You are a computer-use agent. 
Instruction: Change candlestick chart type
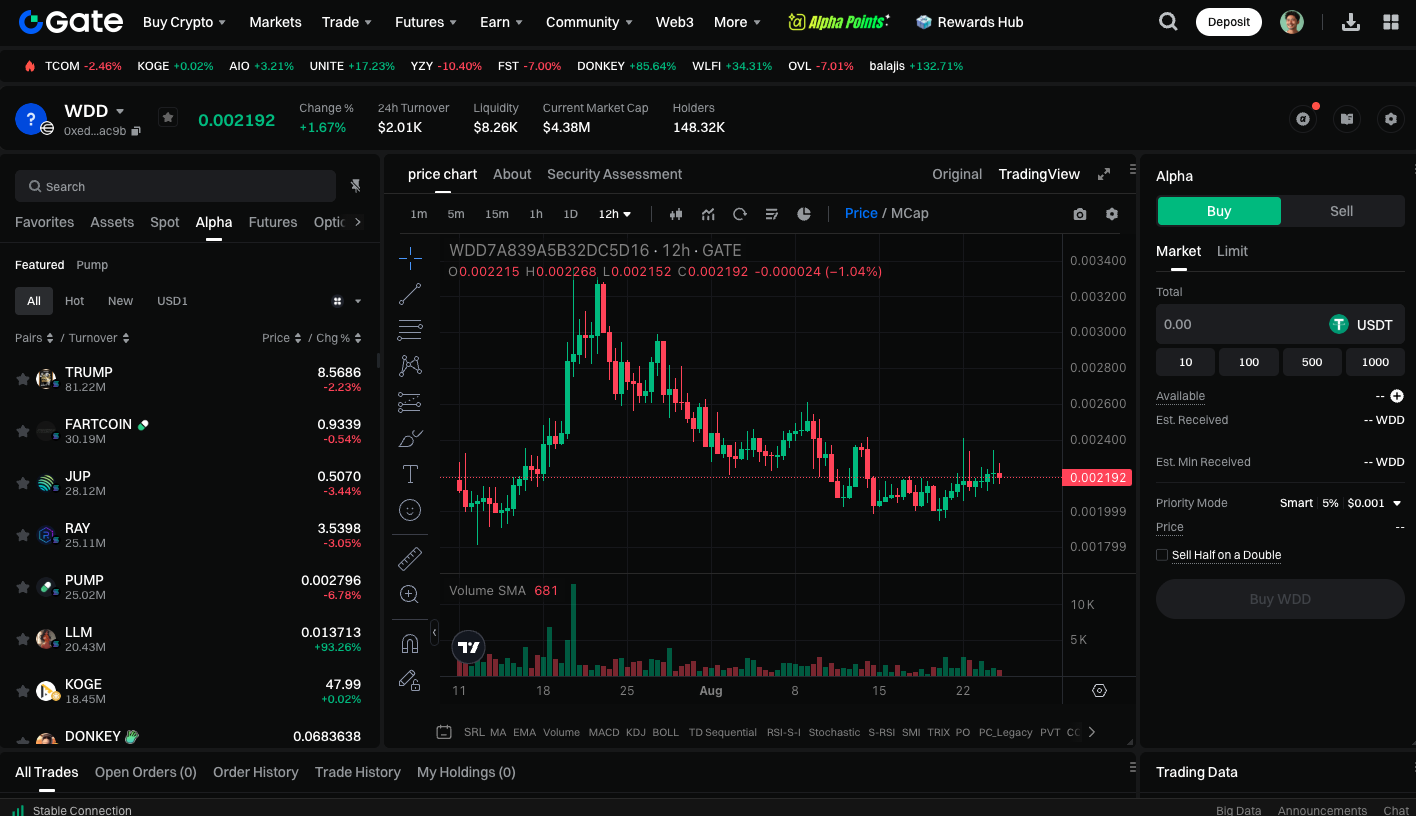point(676,214)
